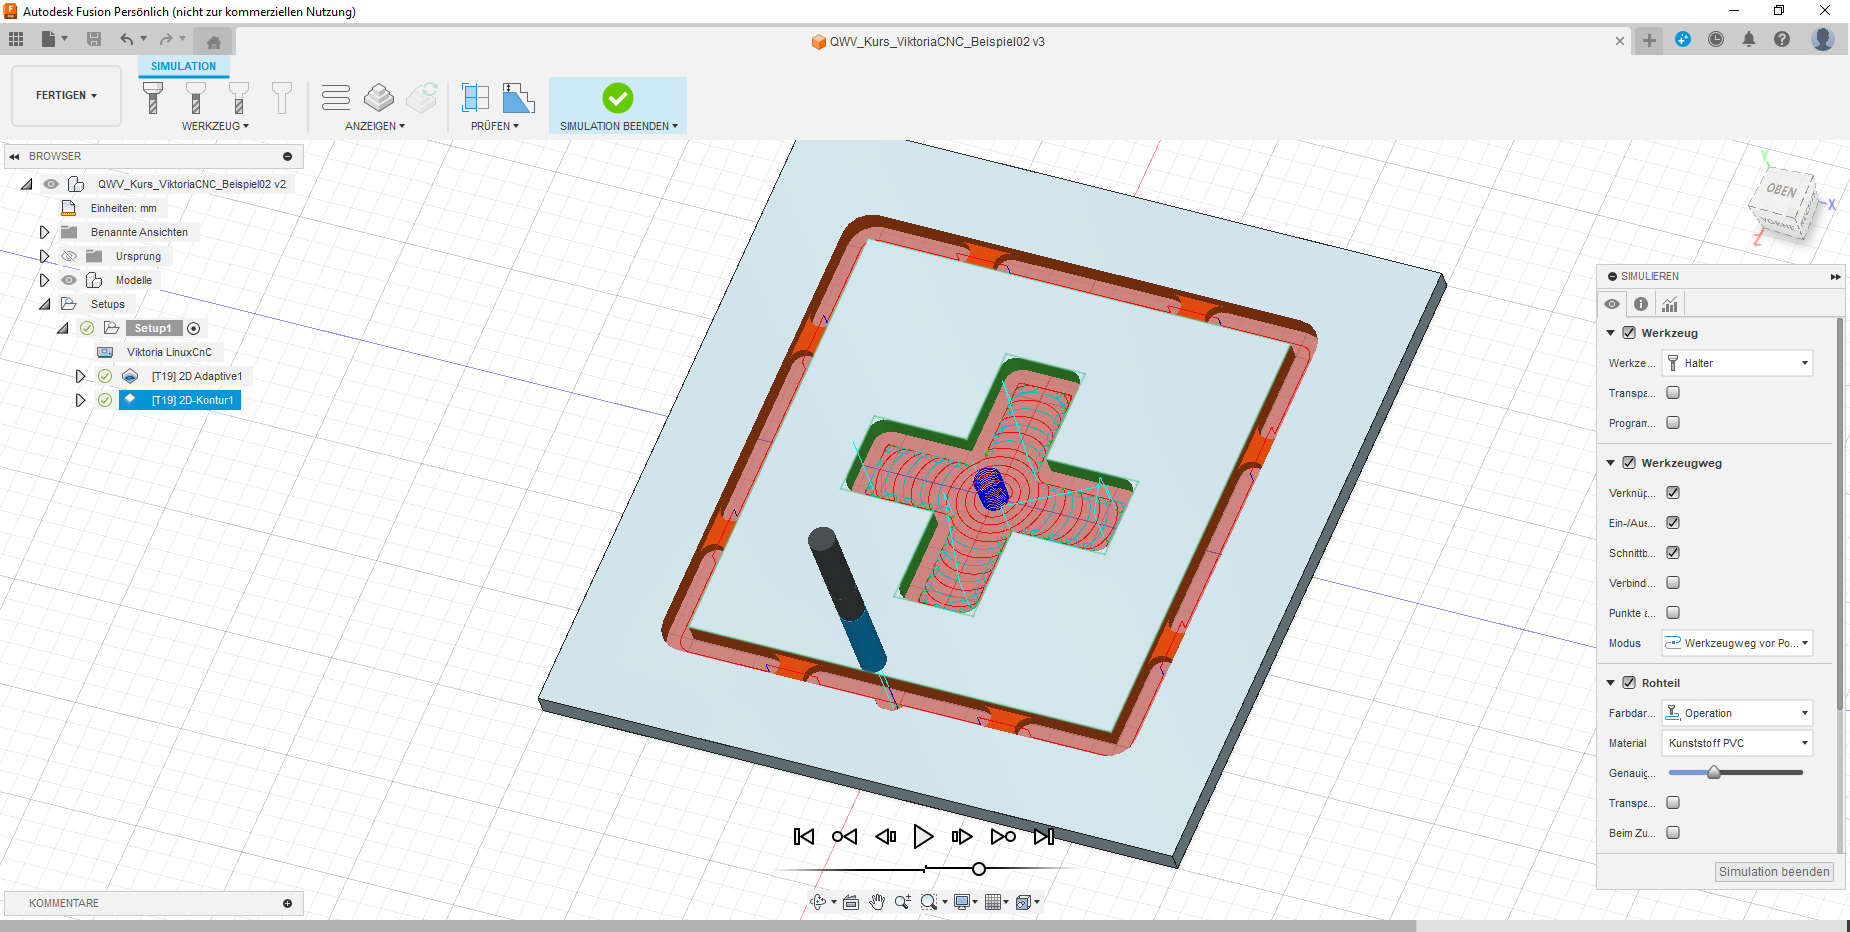This screenshot has width=1850, height=932.
Task: Toggle the Rohteil section checkbox
Action: [1629, 683]
